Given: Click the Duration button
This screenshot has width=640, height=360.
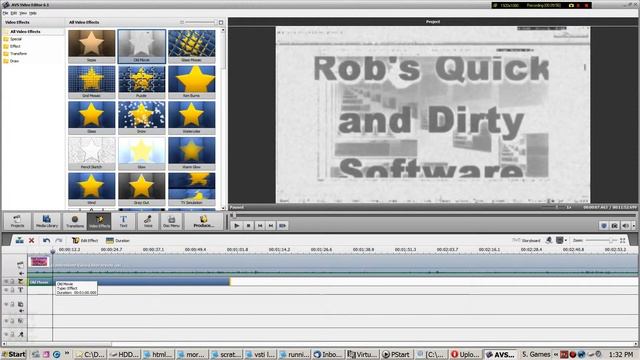Looking at the screenshot, I should tap(118, 240).
